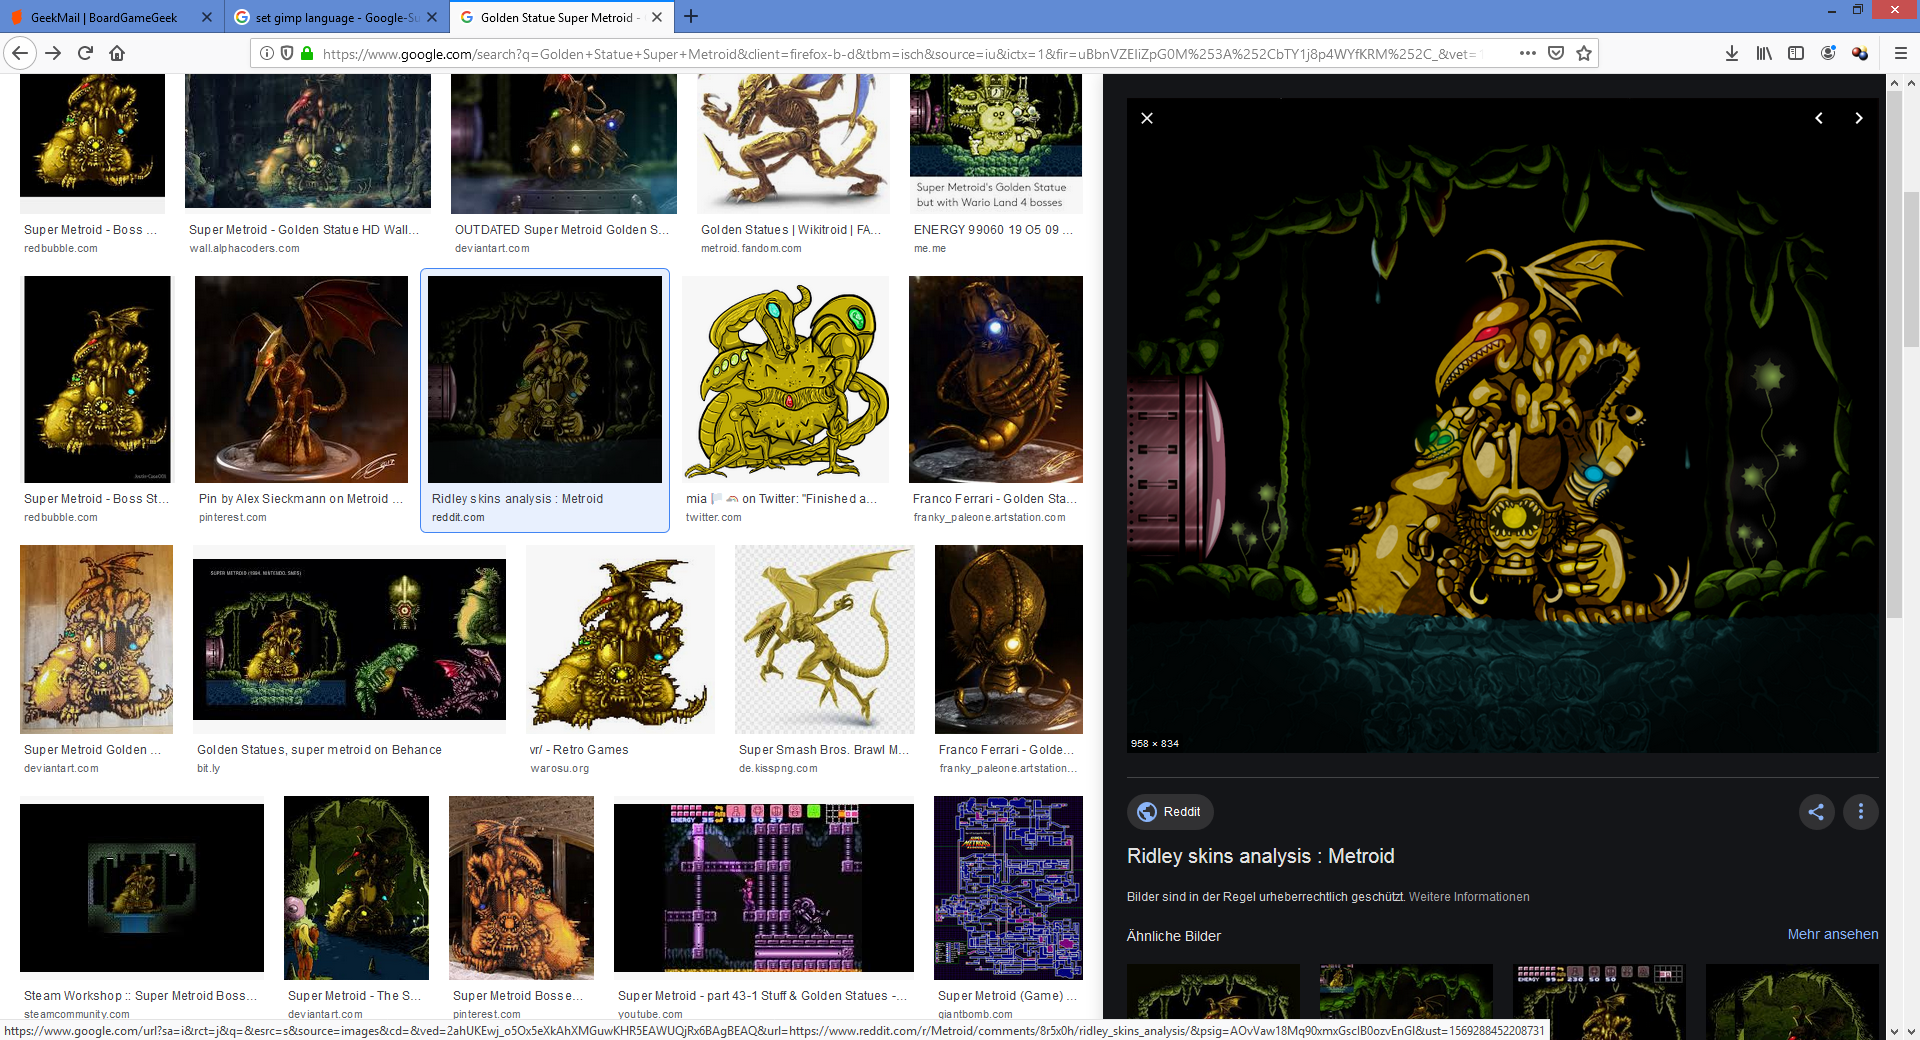The height and width of the screenshot is (1040, 1920).
Task: Click 'Mehr ansehen' link
Action: [x=1833, y=934]
